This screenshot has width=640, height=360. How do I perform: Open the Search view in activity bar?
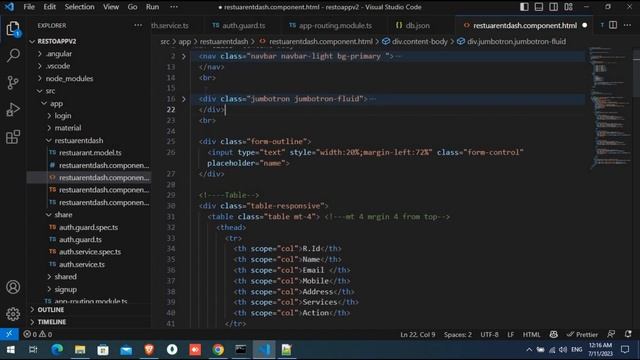(x=13, y=56)
